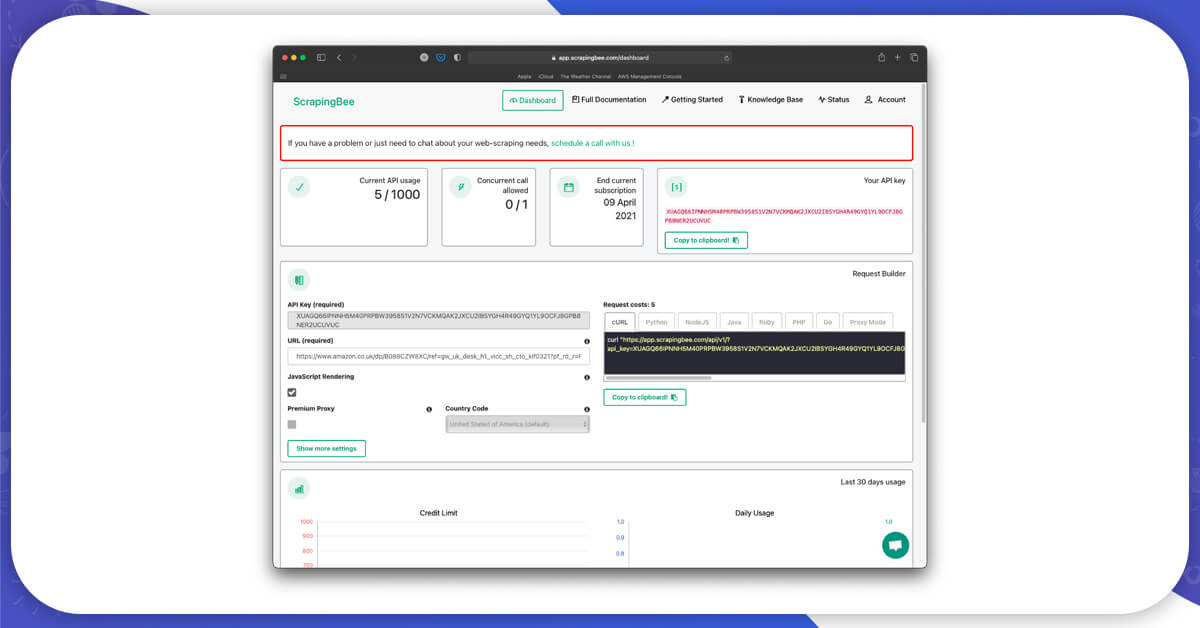Reload the page from address bar

coord(725,58)
